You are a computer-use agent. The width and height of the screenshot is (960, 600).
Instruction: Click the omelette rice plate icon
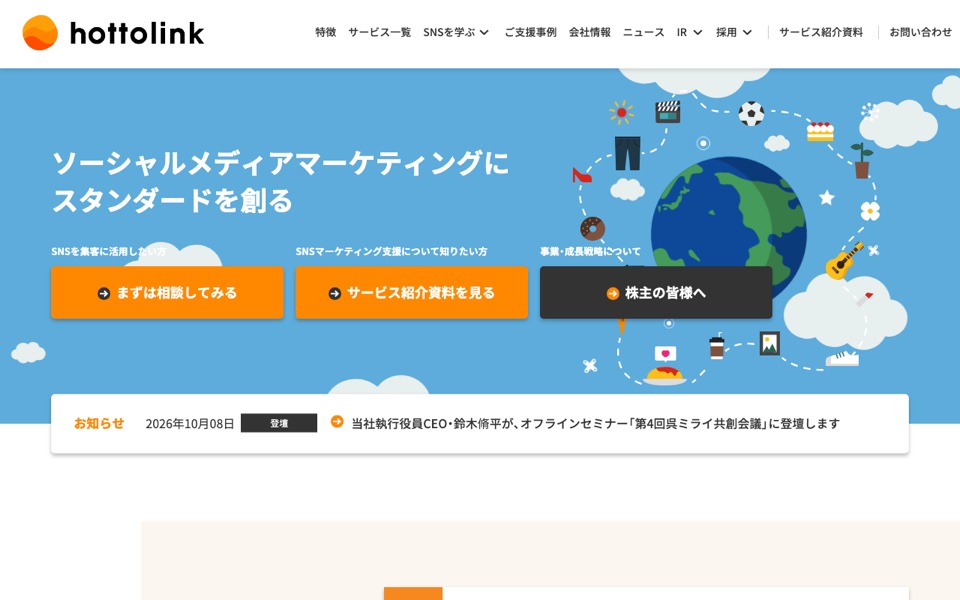click(x=665, y=375)
